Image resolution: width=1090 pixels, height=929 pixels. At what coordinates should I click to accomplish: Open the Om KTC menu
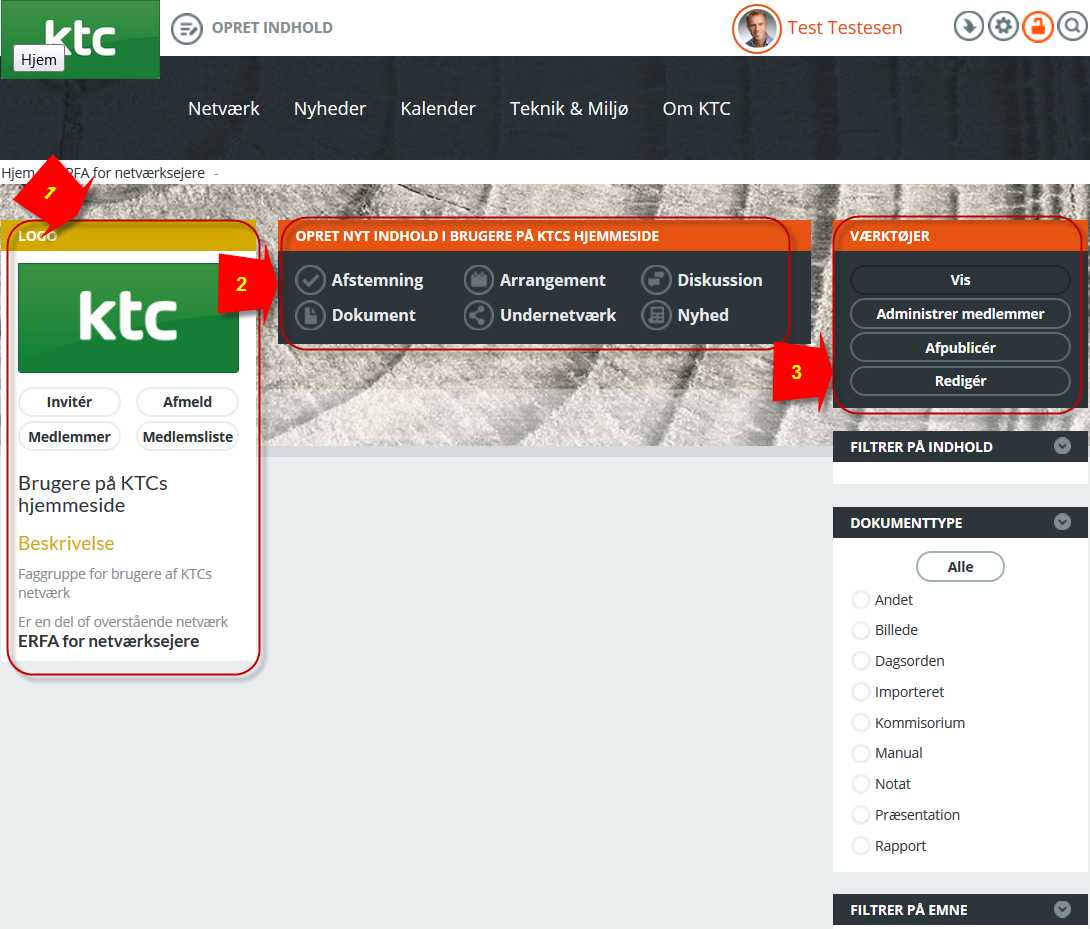(697, 108)
